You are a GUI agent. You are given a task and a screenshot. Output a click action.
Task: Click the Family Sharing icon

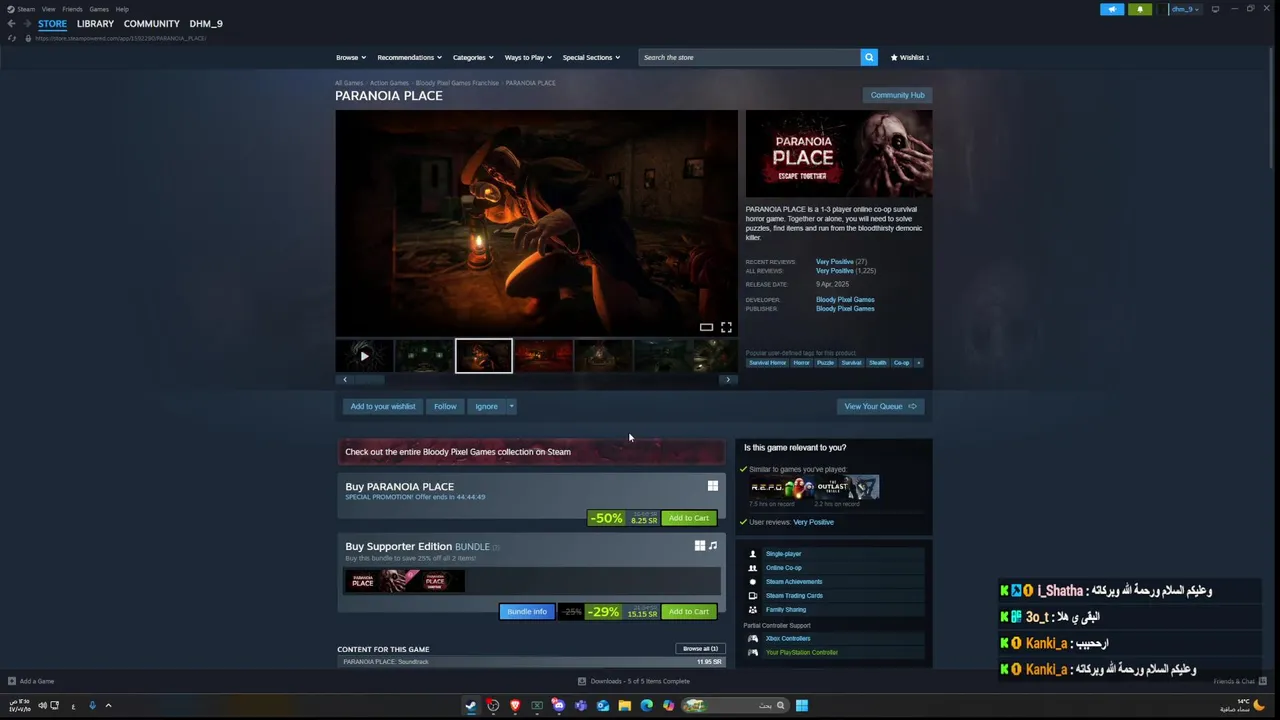[x=753, y=610]
